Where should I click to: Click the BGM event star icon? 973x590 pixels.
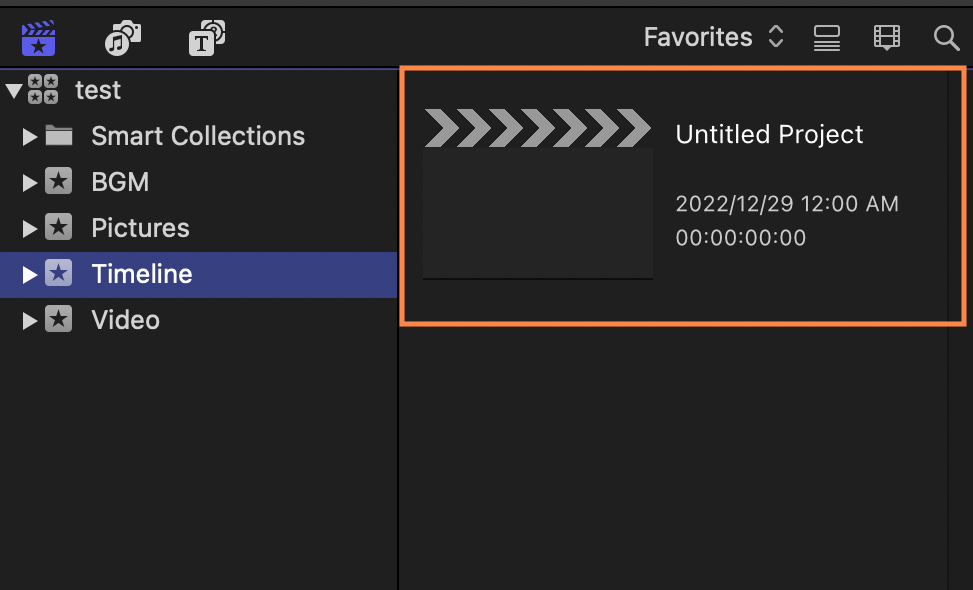coord(58,181)
